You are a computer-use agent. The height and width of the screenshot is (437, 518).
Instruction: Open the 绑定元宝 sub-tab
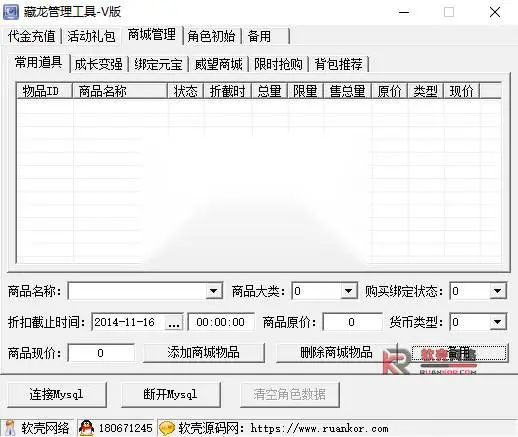(x=158, y=64)
